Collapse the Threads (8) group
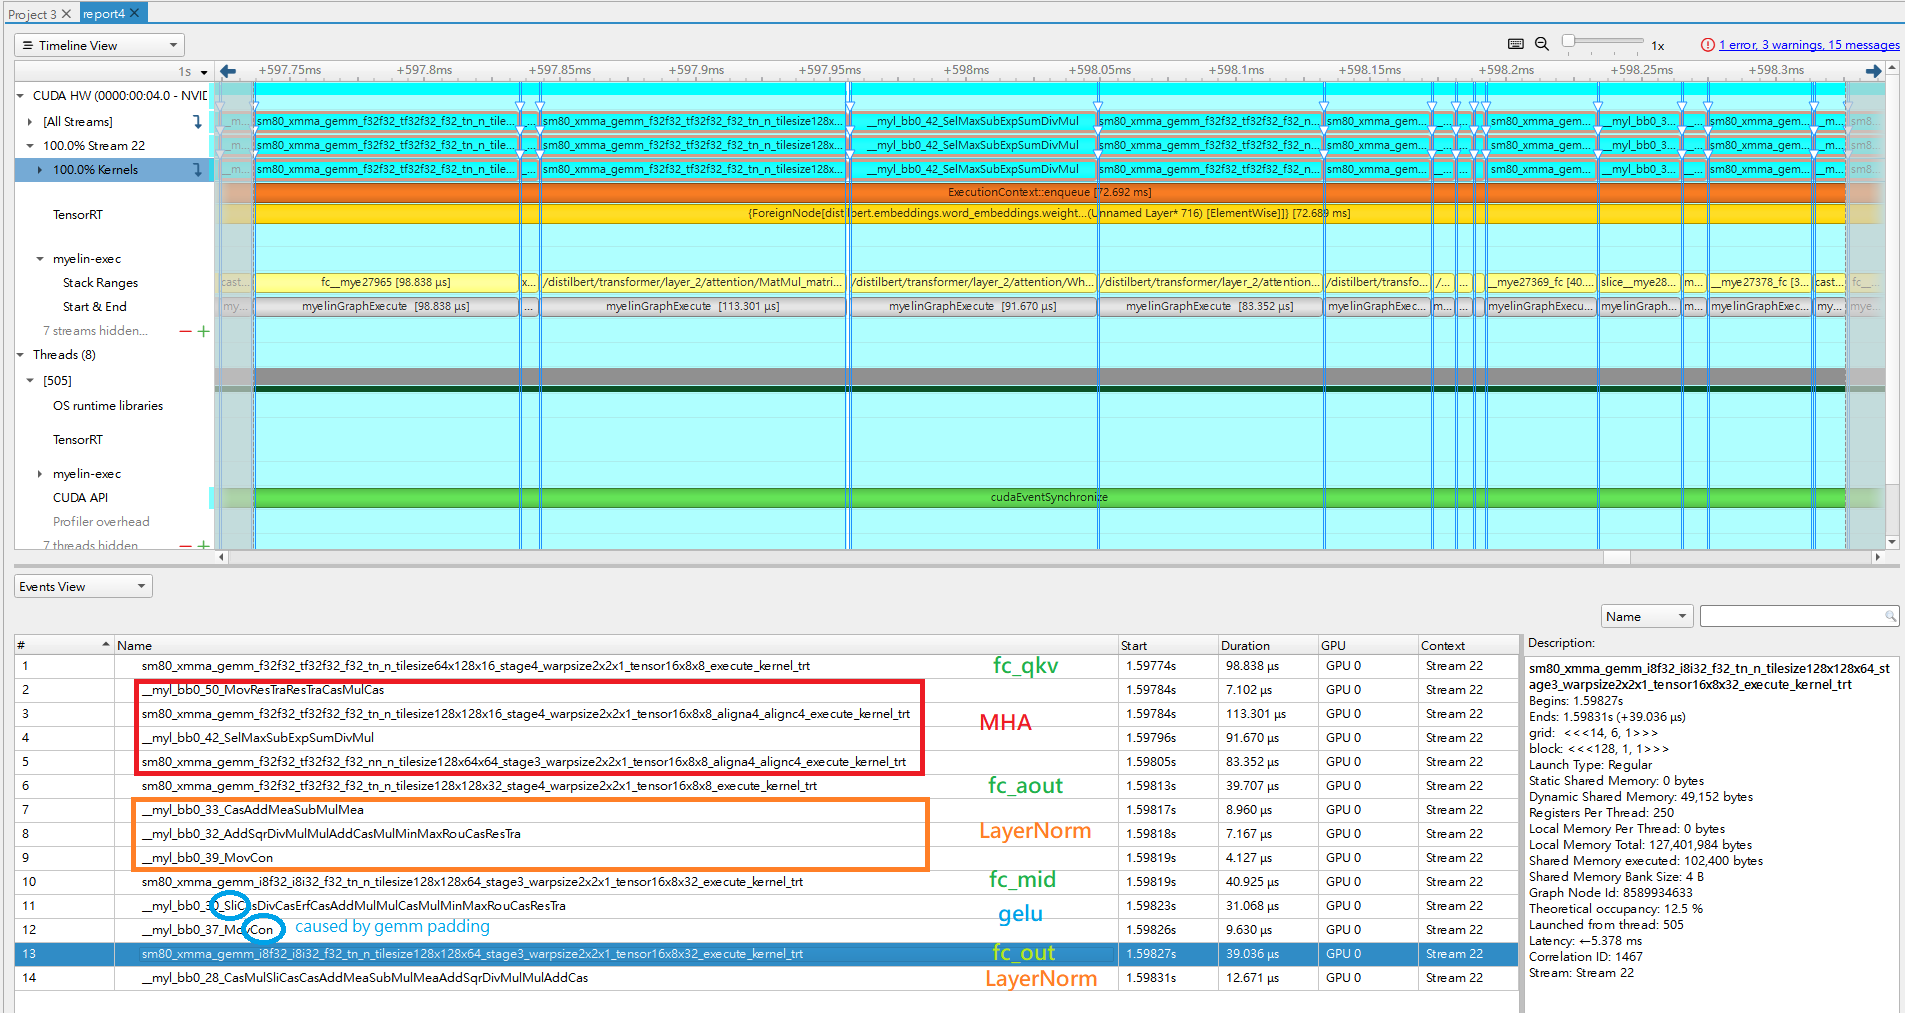Viewport: 1905px width, 1013px height. pyautogui.click(x=21, y=355)
